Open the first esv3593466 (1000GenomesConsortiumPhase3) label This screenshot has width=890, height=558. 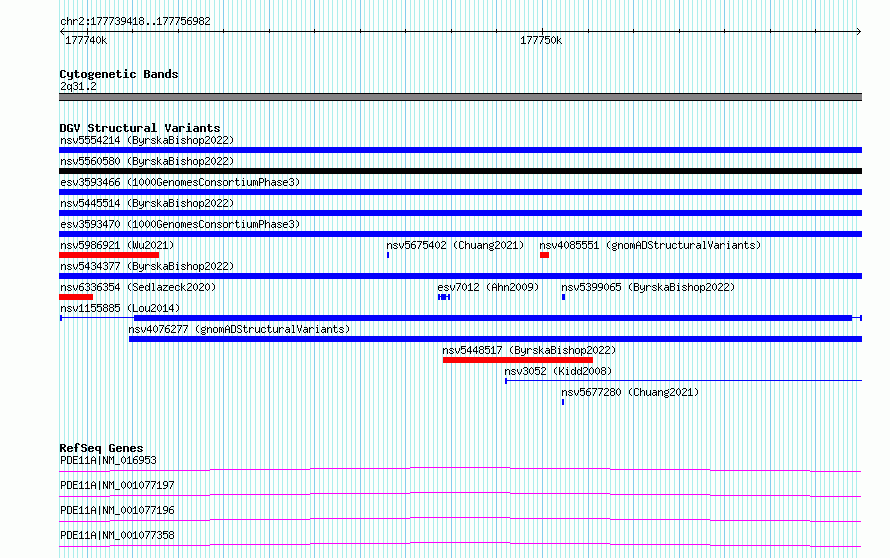point(180,182)
